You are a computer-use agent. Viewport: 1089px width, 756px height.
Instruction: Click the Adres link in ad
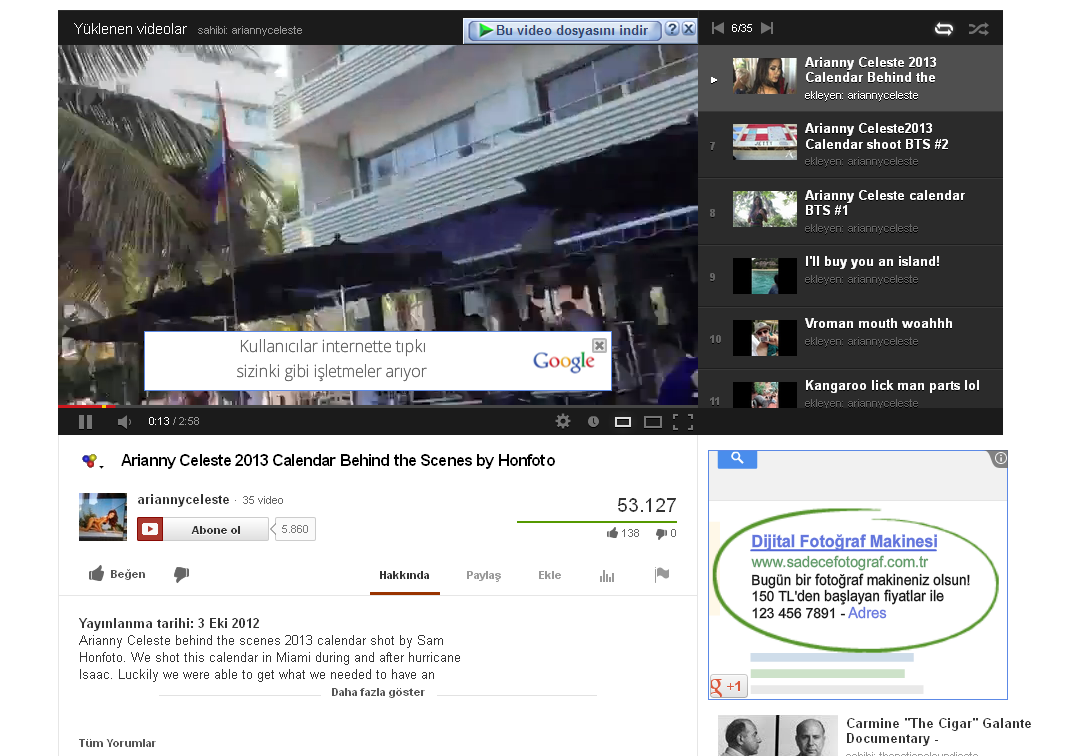[x=867, y=613]
